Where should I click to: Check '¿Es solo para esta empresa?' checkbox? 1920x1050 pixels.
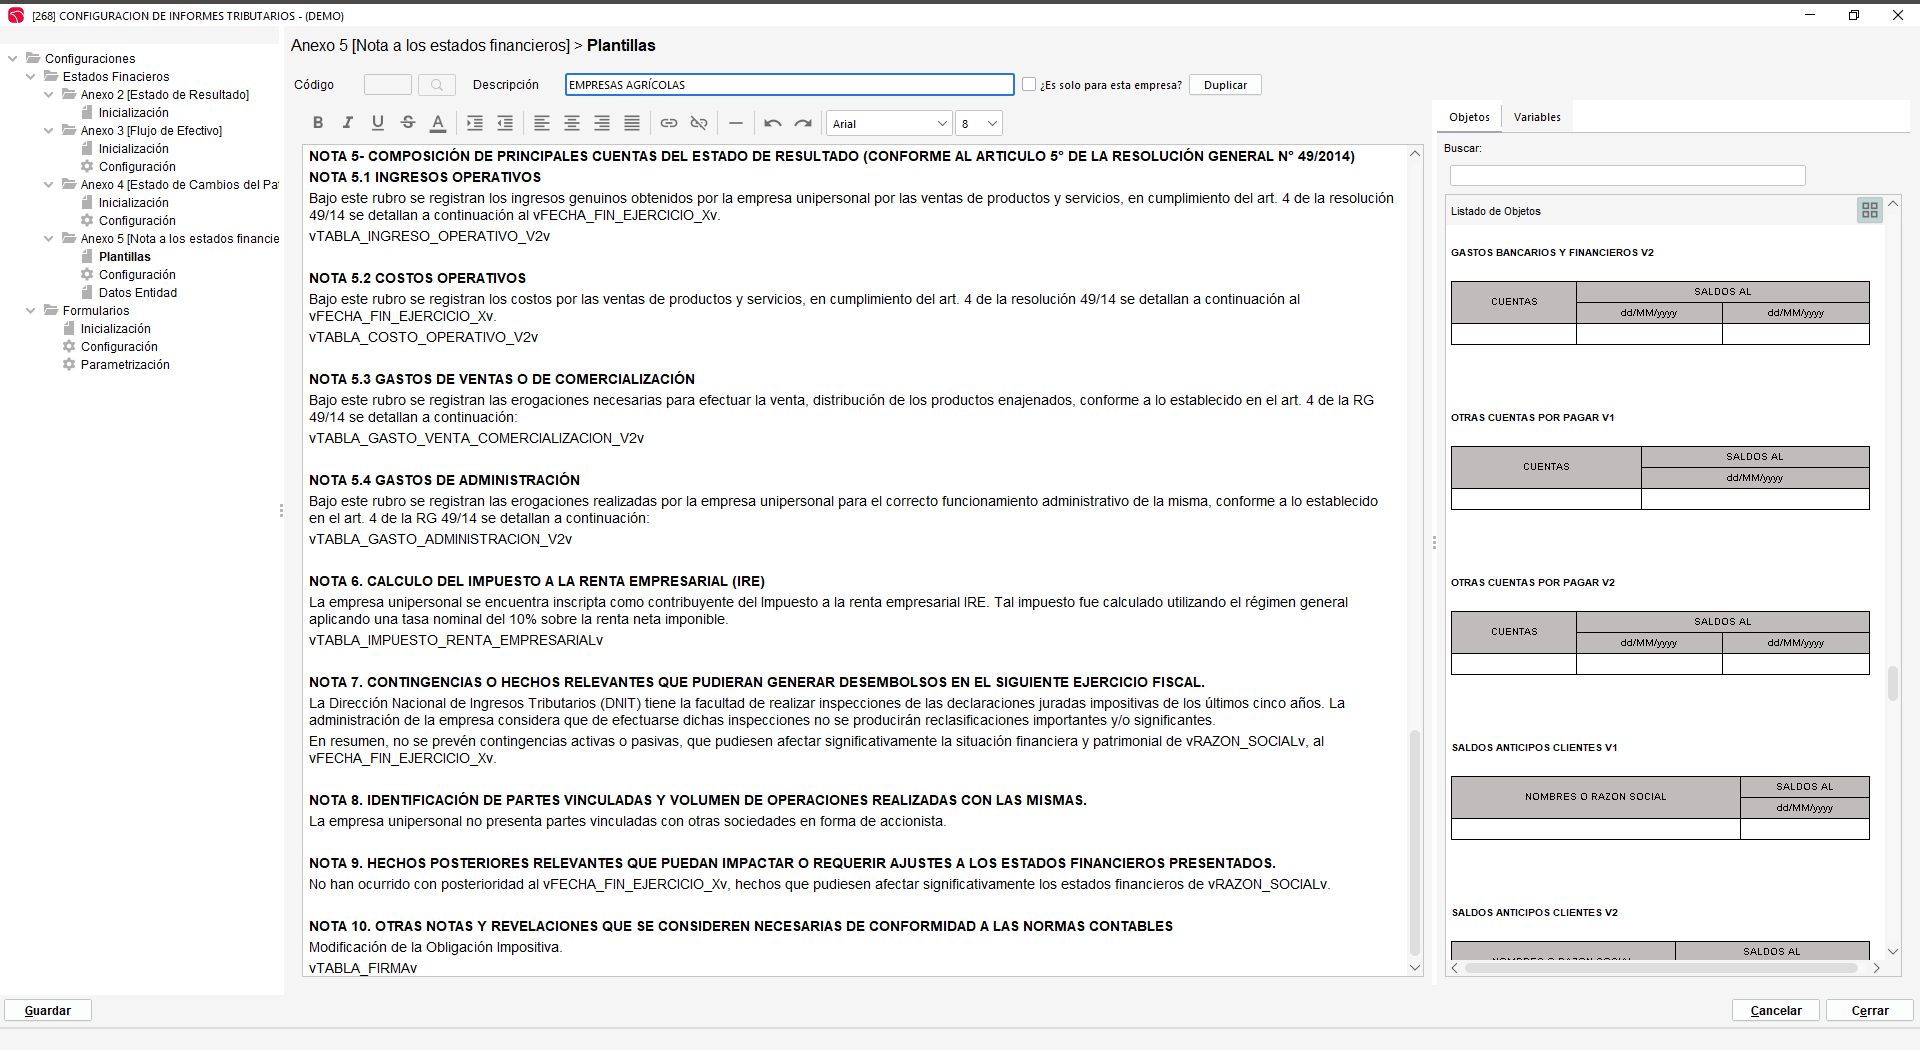[x=1029, y=85]
